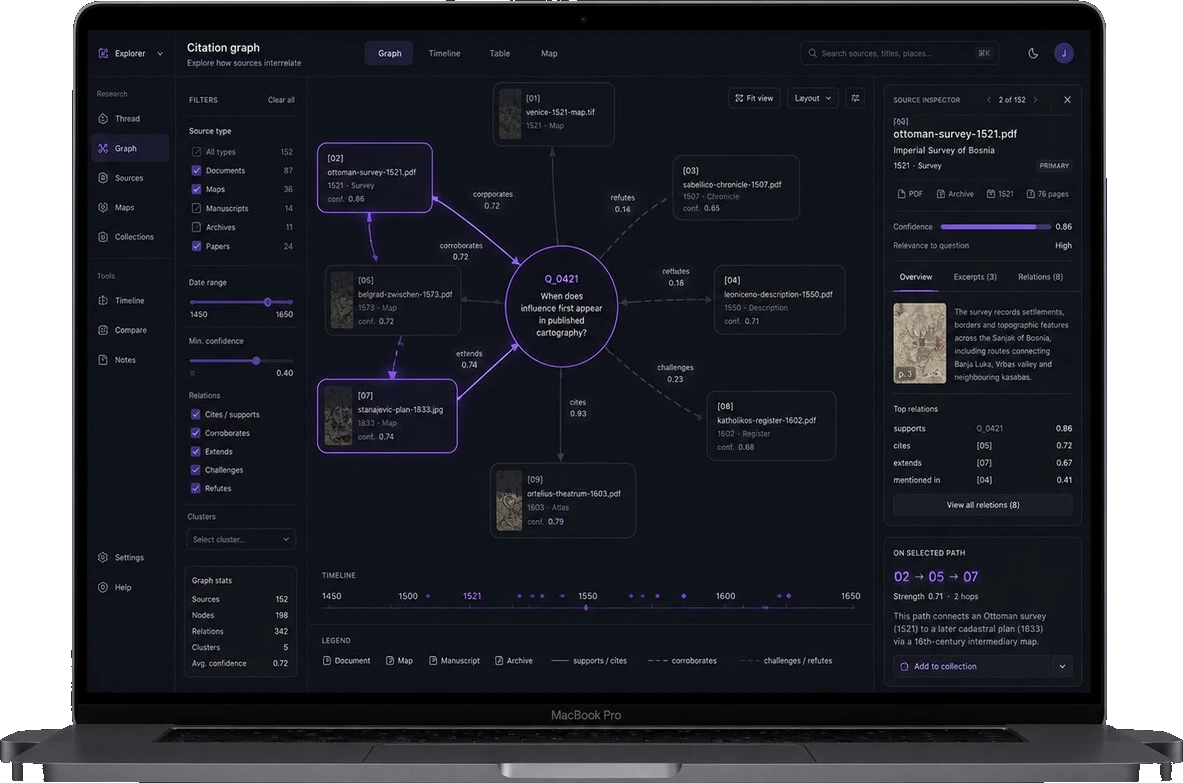Switch to the Graph view tab
The height and width of the screenshot is (783, 1183).
point(389,54)
